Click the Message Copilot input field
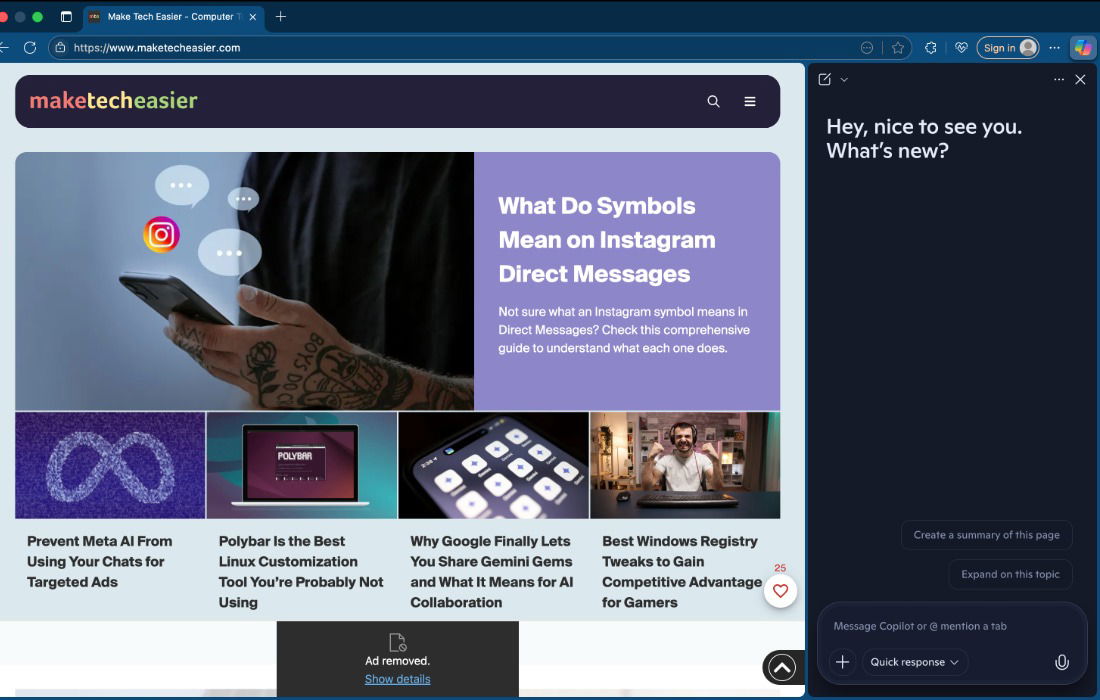The image size is (1100, 700). [x=950, y=626]
